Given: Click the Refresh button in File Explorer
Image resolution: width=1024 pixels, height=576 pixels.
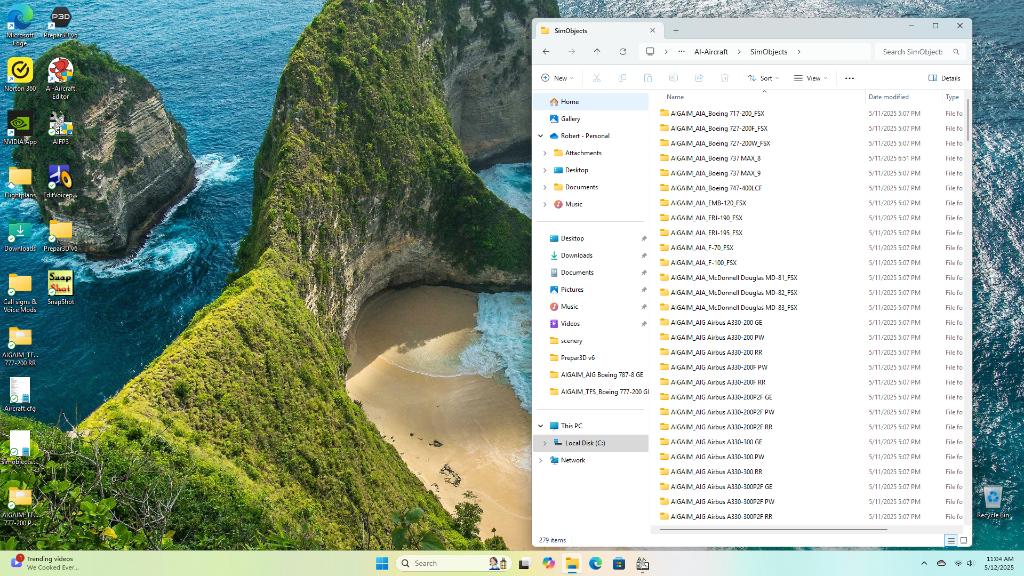Looking at the screenshot, I should click(x=622, y=51).
